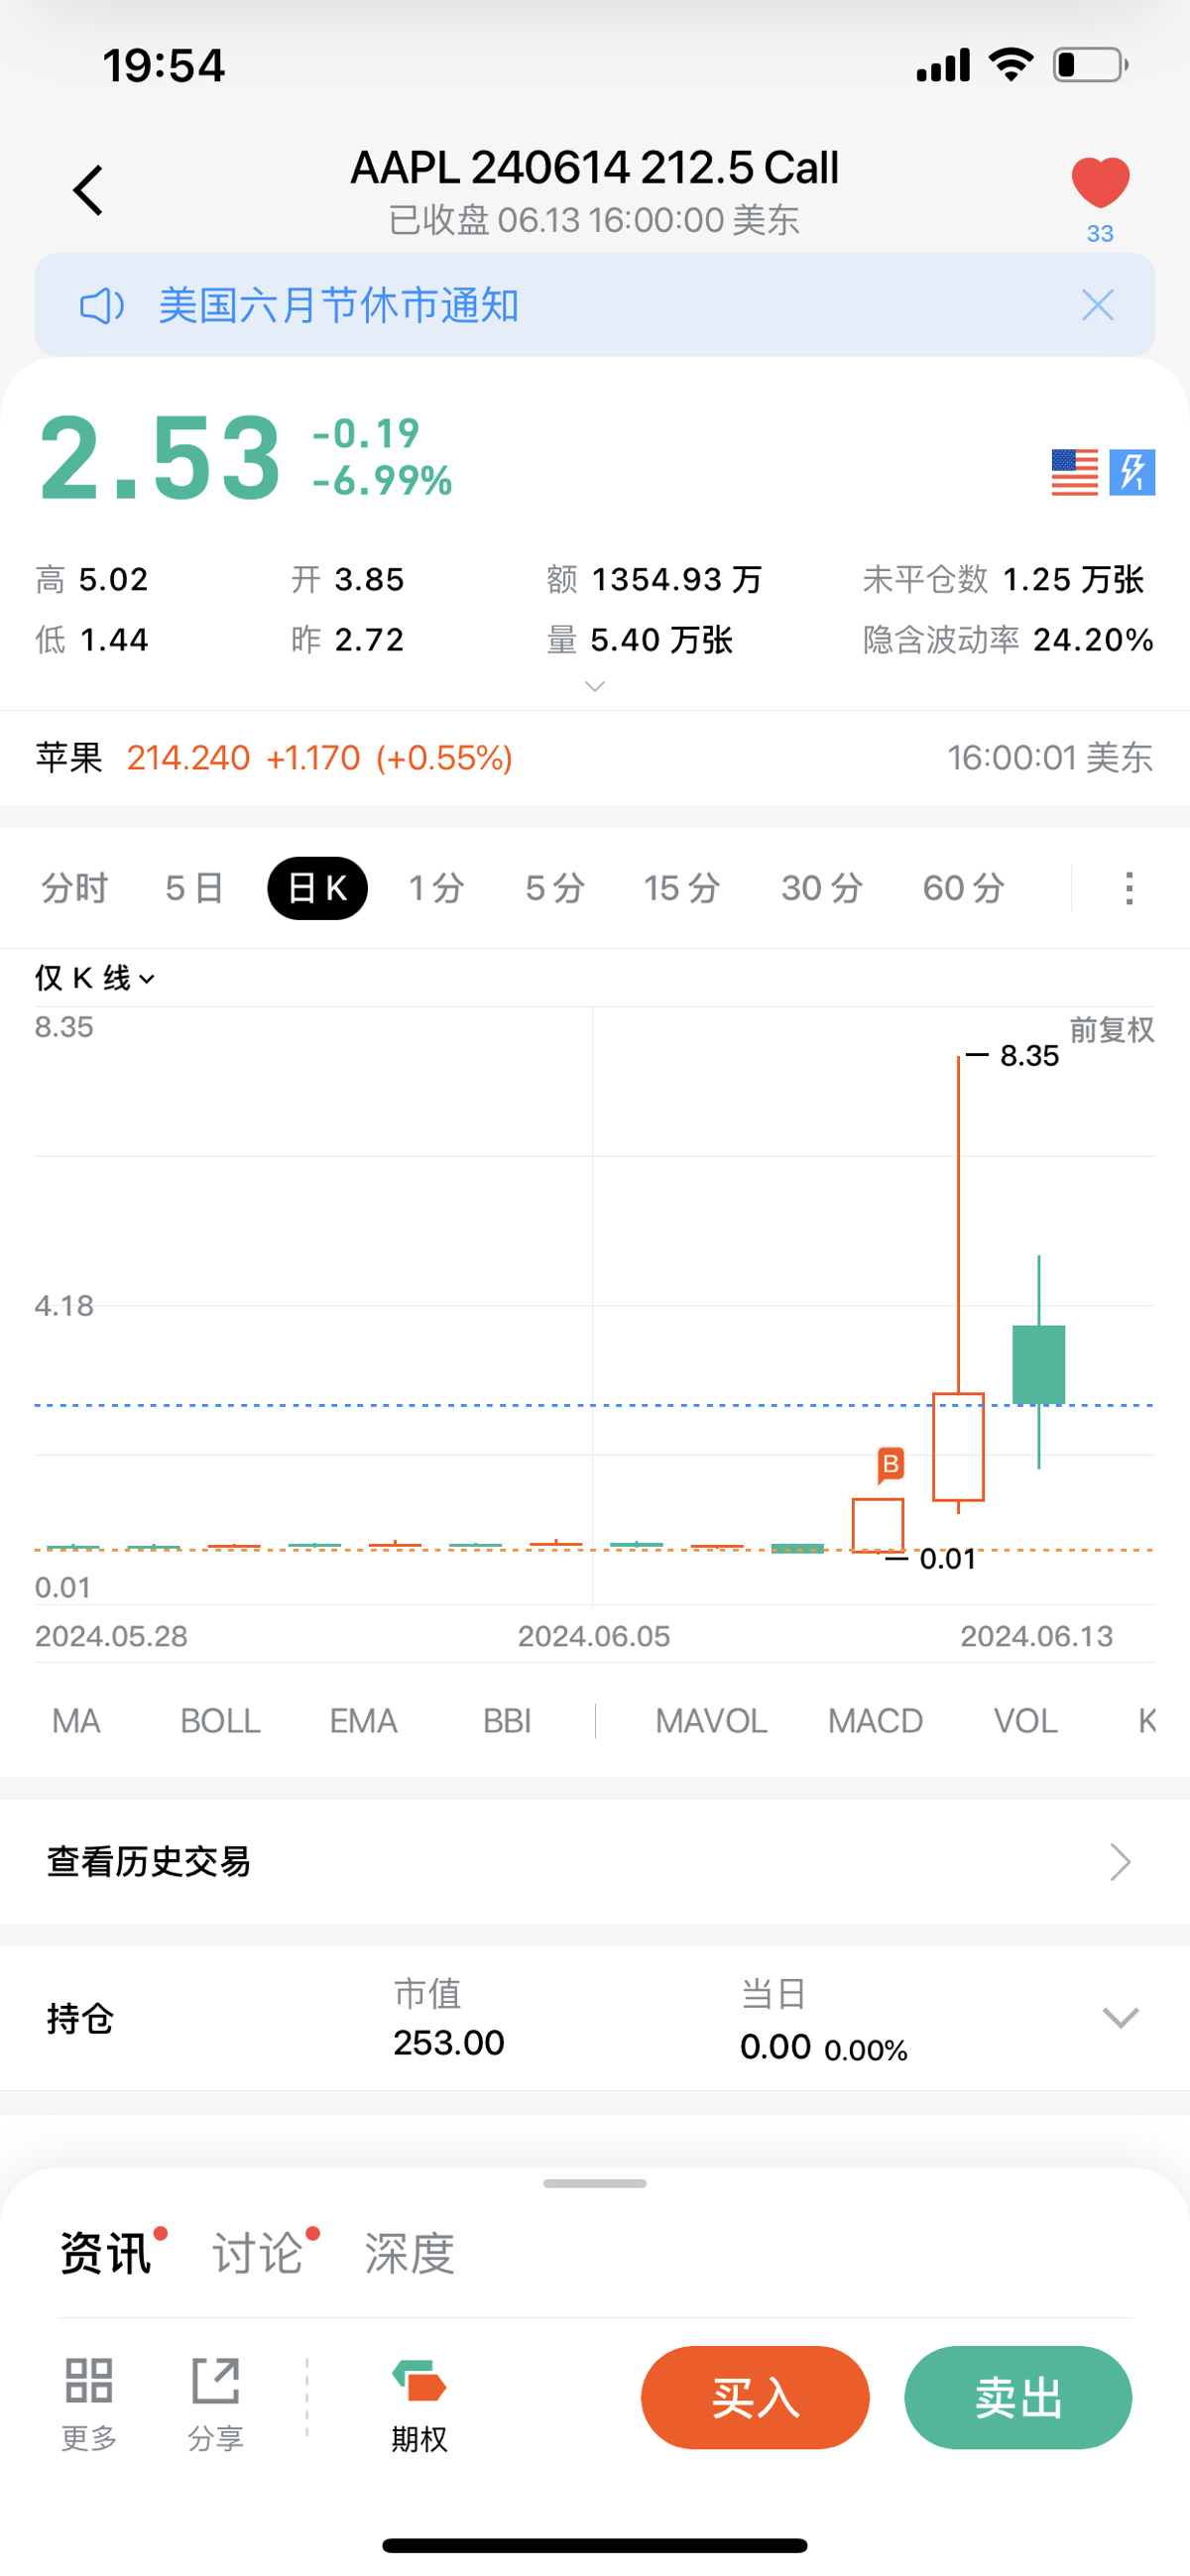Open the 仅 K 线 dropdown
This screenshot has width=1190, height=2576.
[x=95, y=978]
